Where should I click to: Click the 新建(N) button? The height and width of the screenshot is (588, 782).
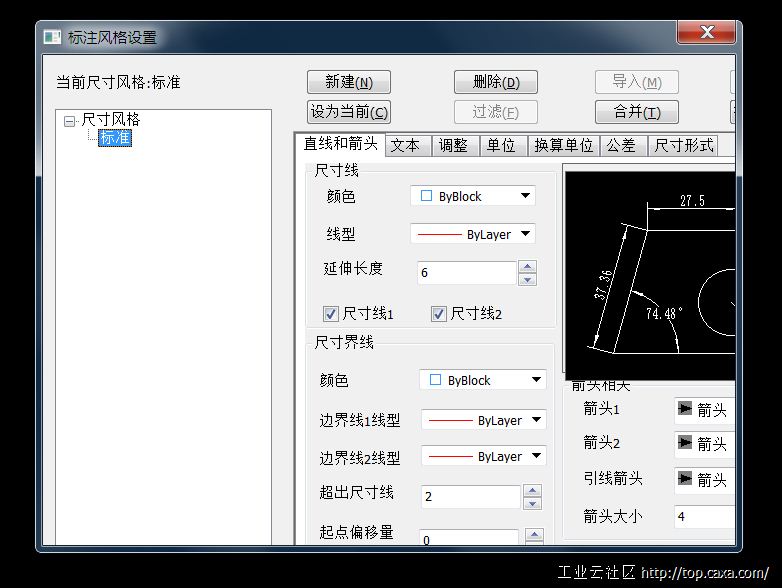click(349, 82)
